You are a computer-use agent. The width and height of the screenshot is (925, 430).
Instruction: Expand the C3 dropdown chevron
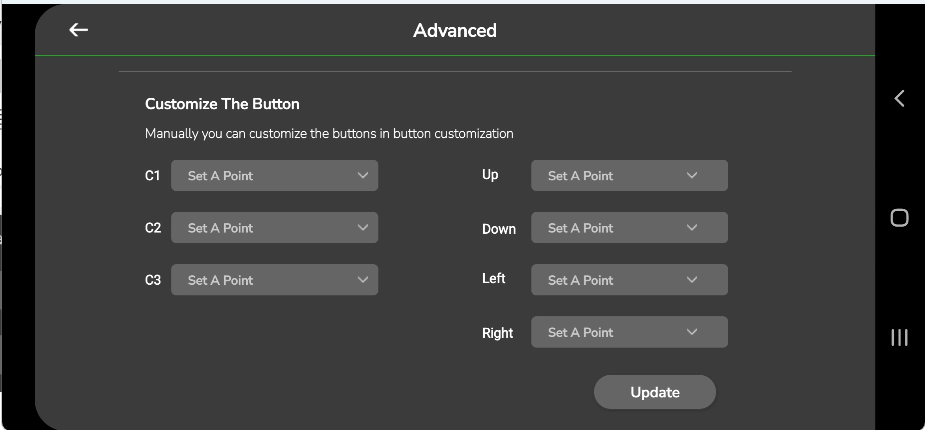[x=362, y=280]
